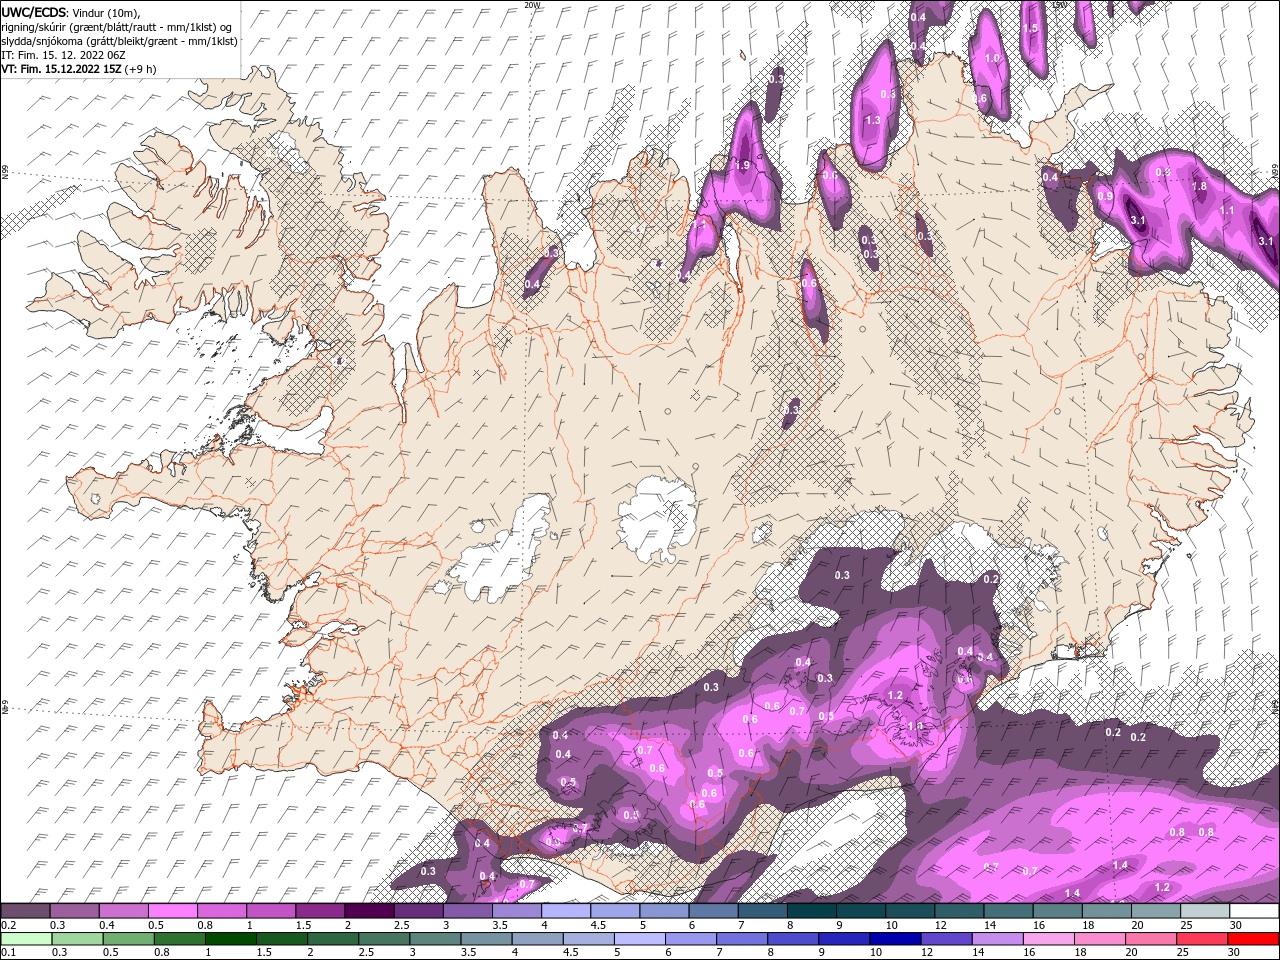
Task: Pick the 0.8 swatch in the lower legend row
Action: (179, 939)
